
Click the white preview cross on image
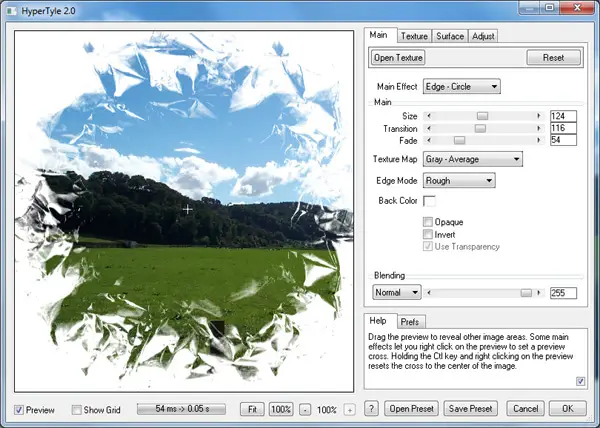(187, 209)
